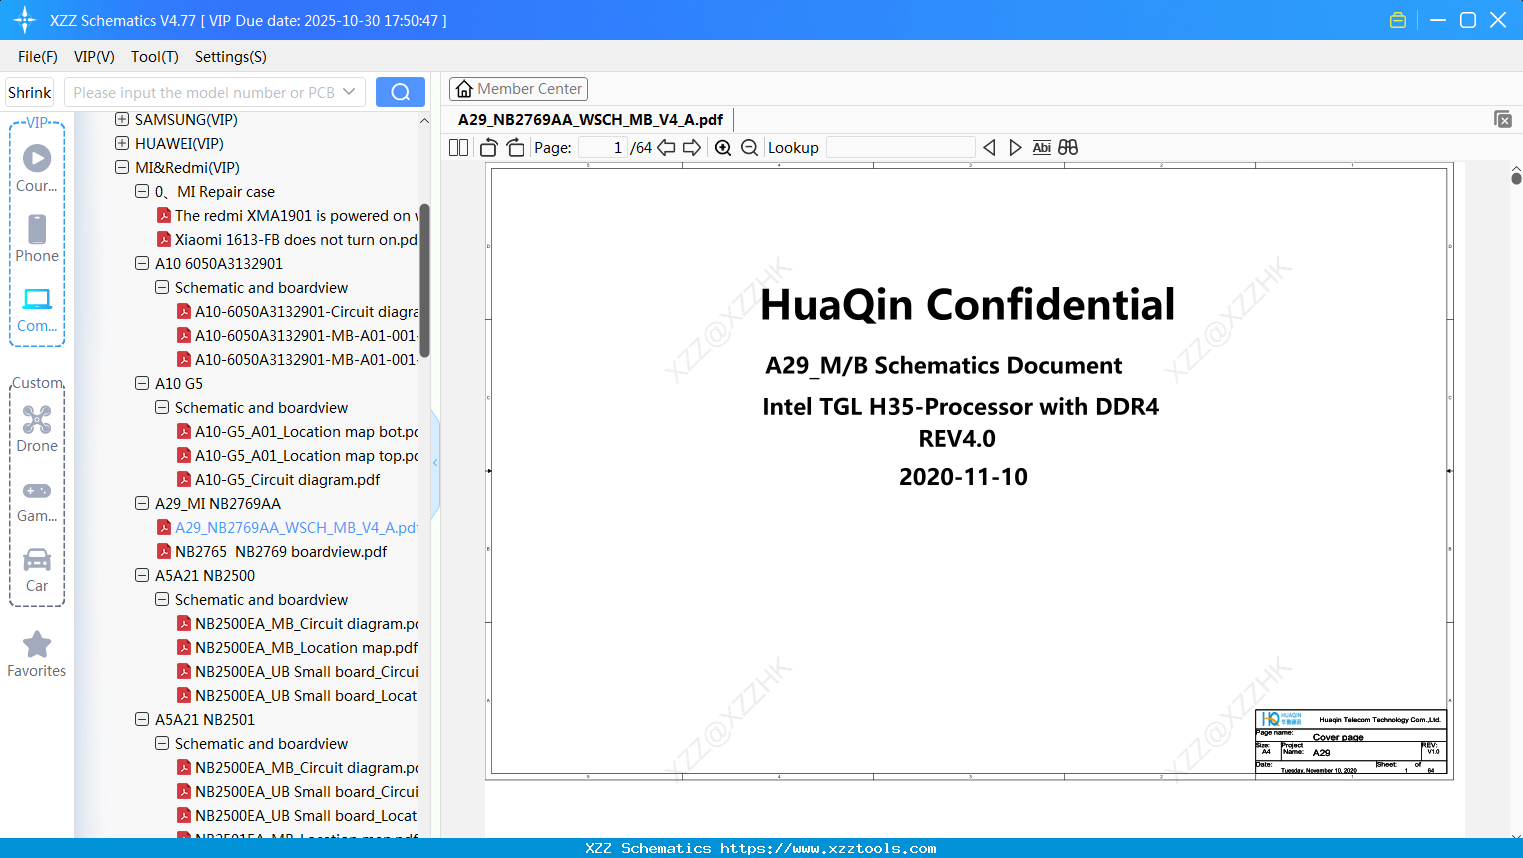The image size is (1523, 858).
Task: Open the model number dropdown arrow
Action: (x=349, y=92)
